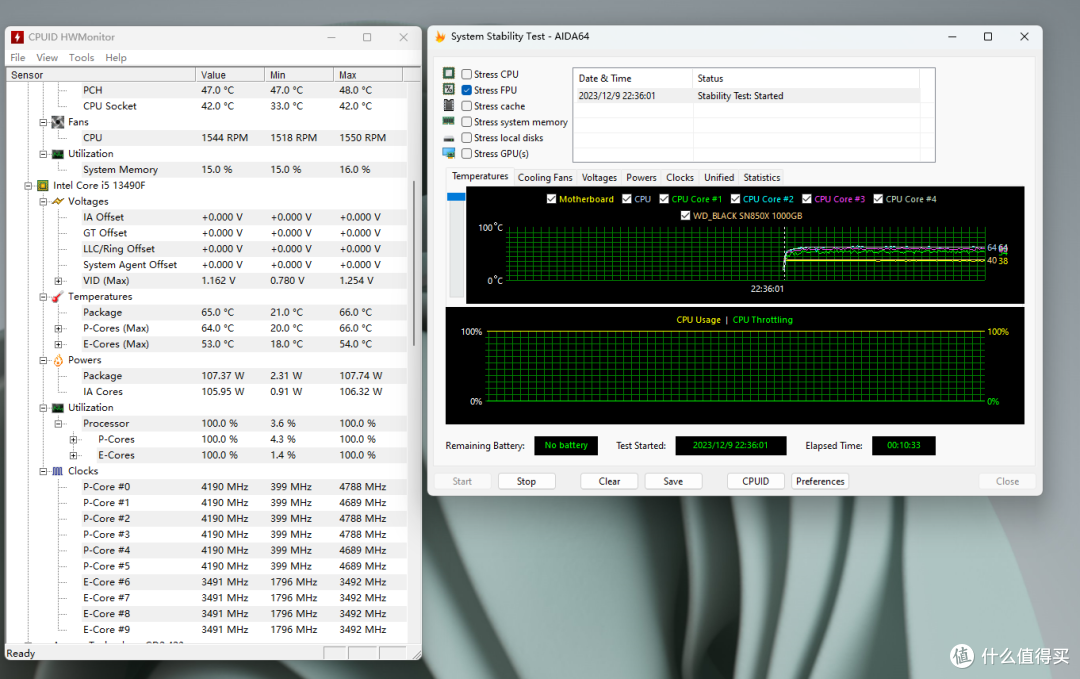Click the Intel Core i5 13490F chip icon

pyautogui.click(x=43, y=185)
